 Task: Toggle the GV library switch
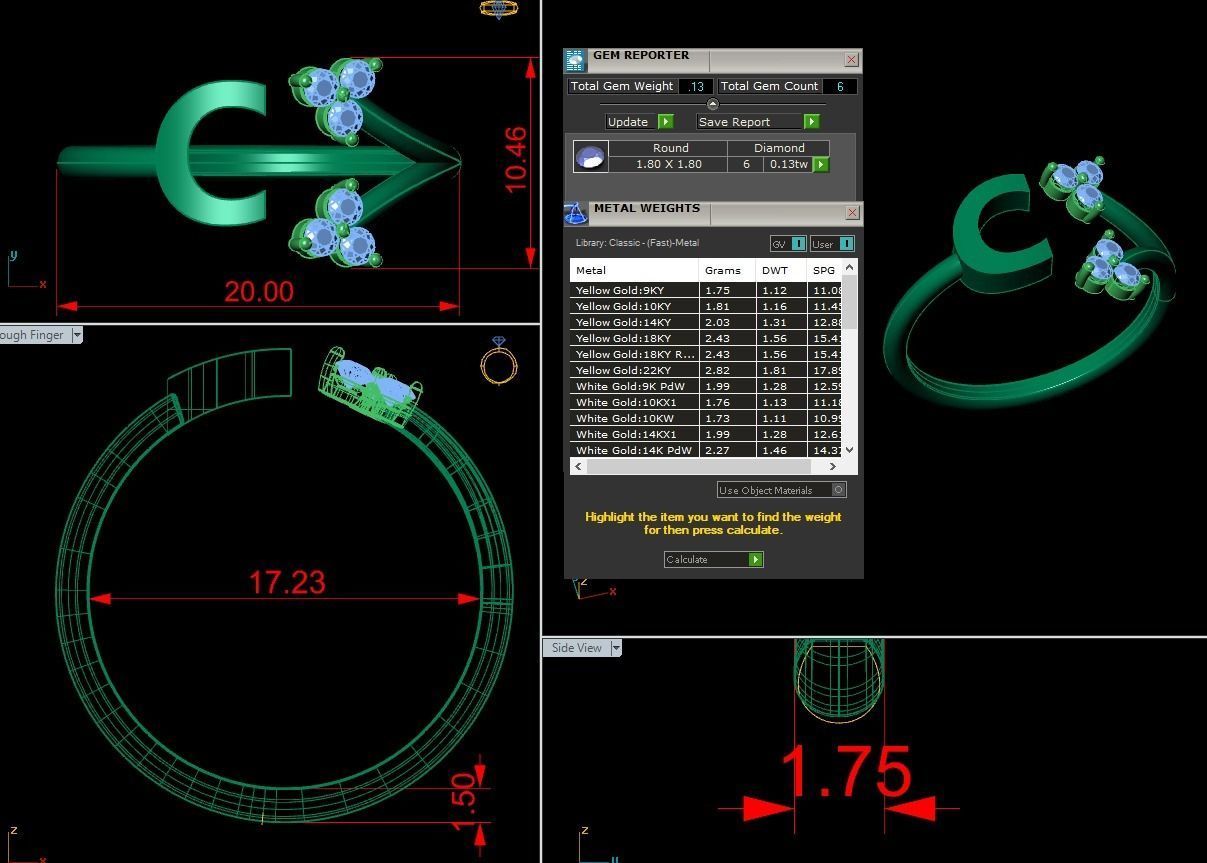click(x=798, y=244)
